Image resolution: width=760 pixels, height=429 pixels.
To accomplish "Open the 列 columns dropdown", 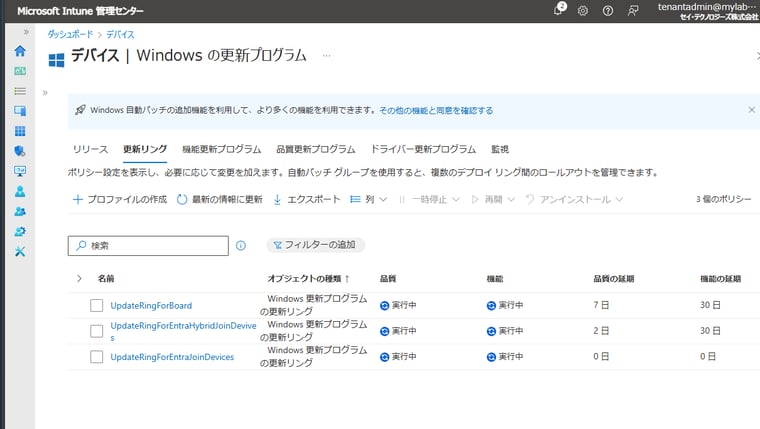I will click(368, 199).
